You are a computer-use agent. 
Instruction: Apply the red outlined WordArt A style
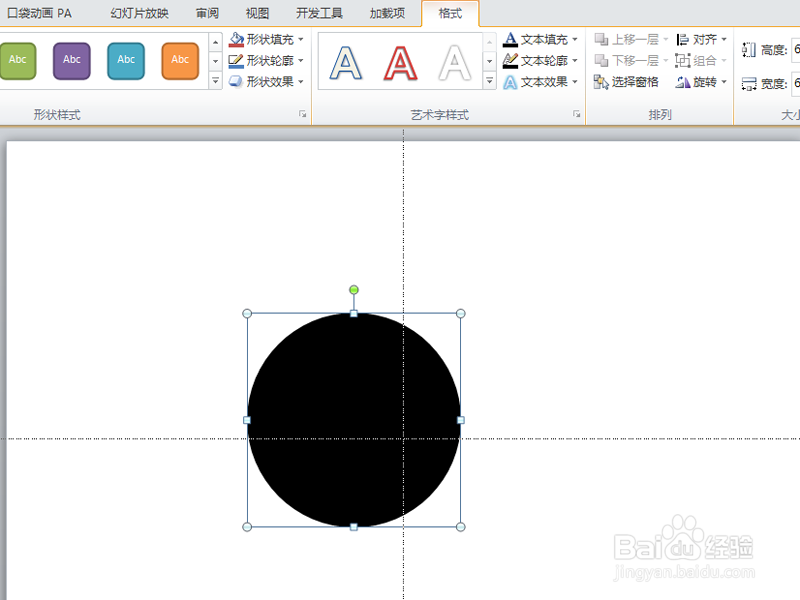401,63
